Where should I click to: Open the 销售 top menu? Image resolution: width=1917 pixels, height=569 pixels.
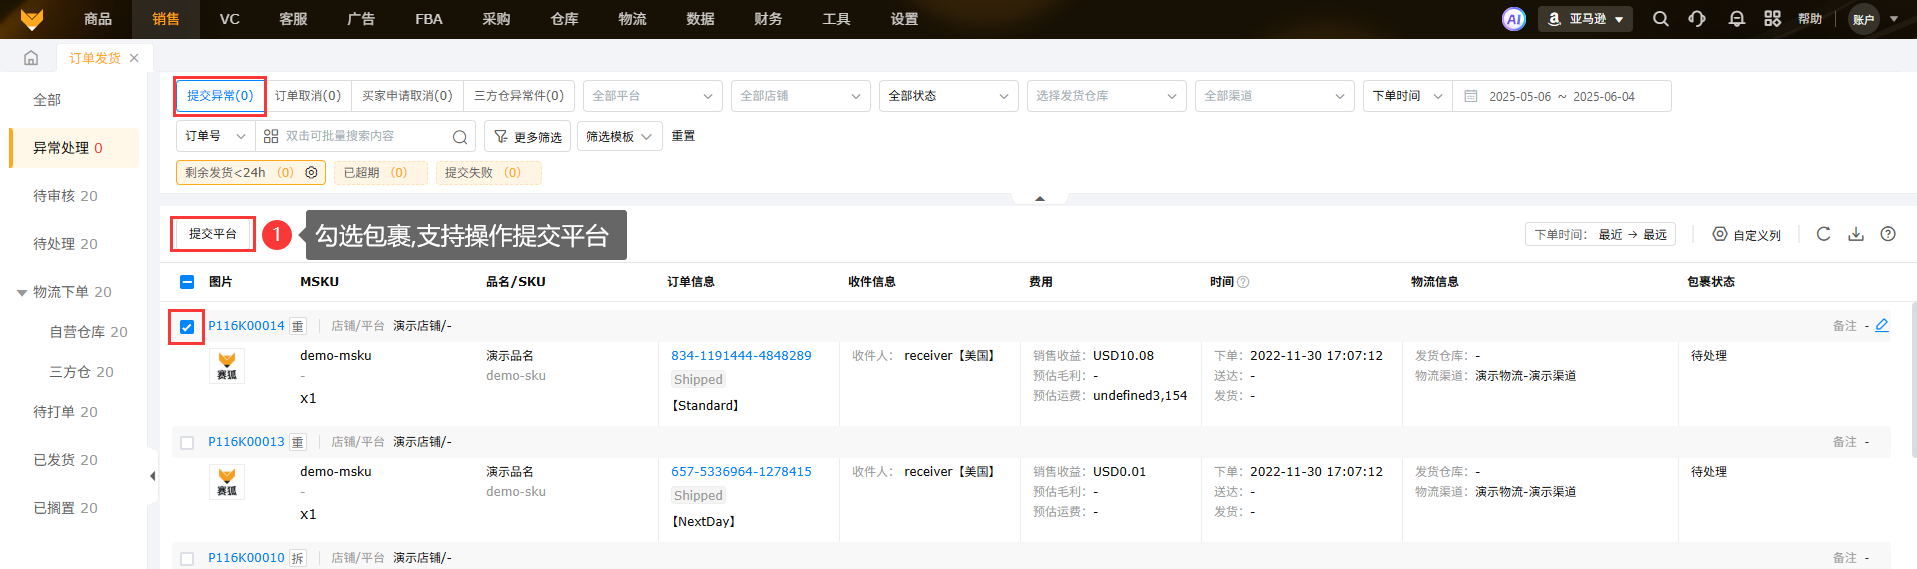[x=166, y=19]
